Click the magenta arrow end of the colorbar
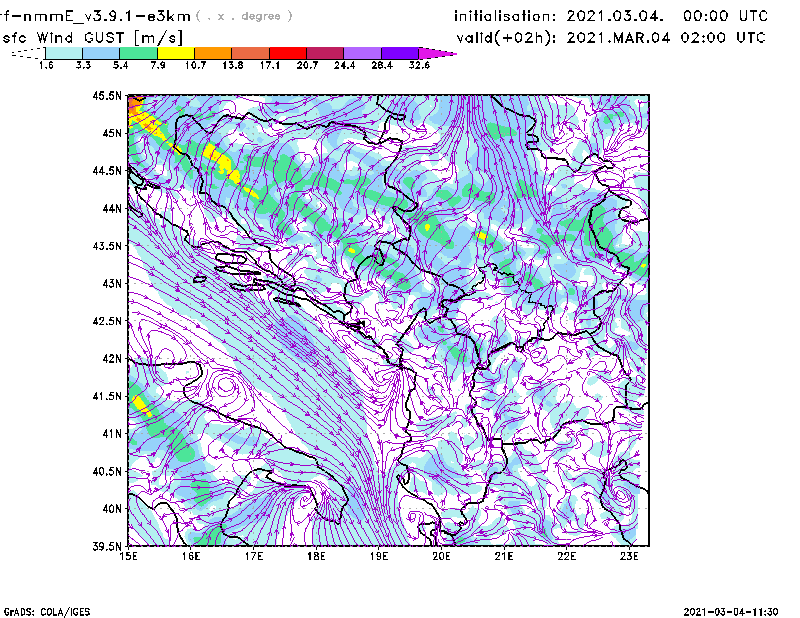Screen dimensions: 800x618 pyautogui.click(x=436, y=53)
